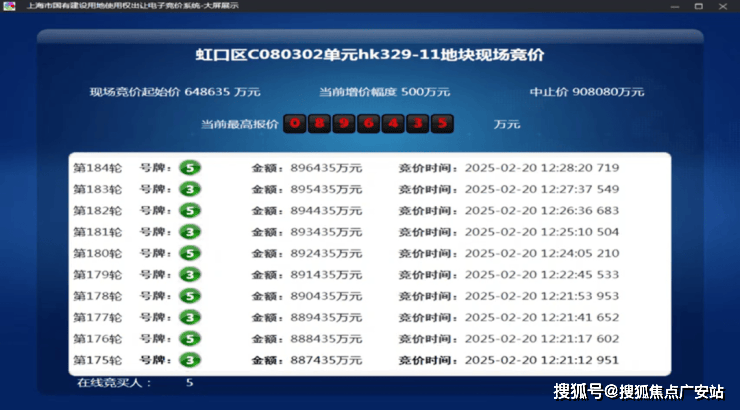Click bid time 2025-02-20 12:27:37 549

pos(542,189)
